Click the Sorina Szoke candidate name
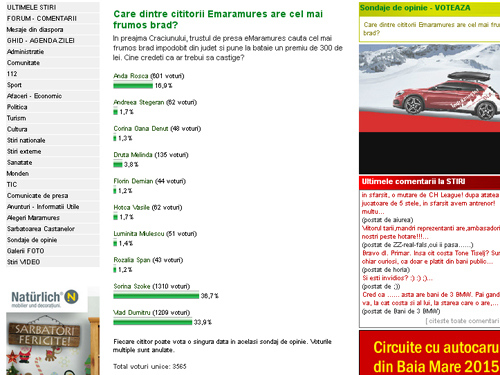 tap(132, 286)
